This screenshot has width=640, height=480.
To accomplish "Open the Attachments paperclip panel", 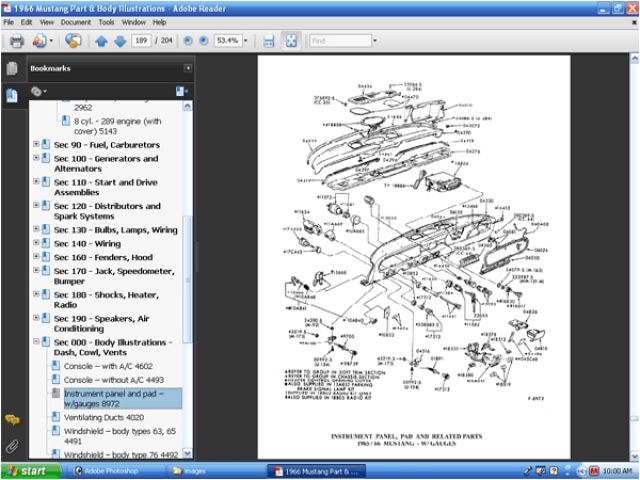I will (x=12, y=446).
